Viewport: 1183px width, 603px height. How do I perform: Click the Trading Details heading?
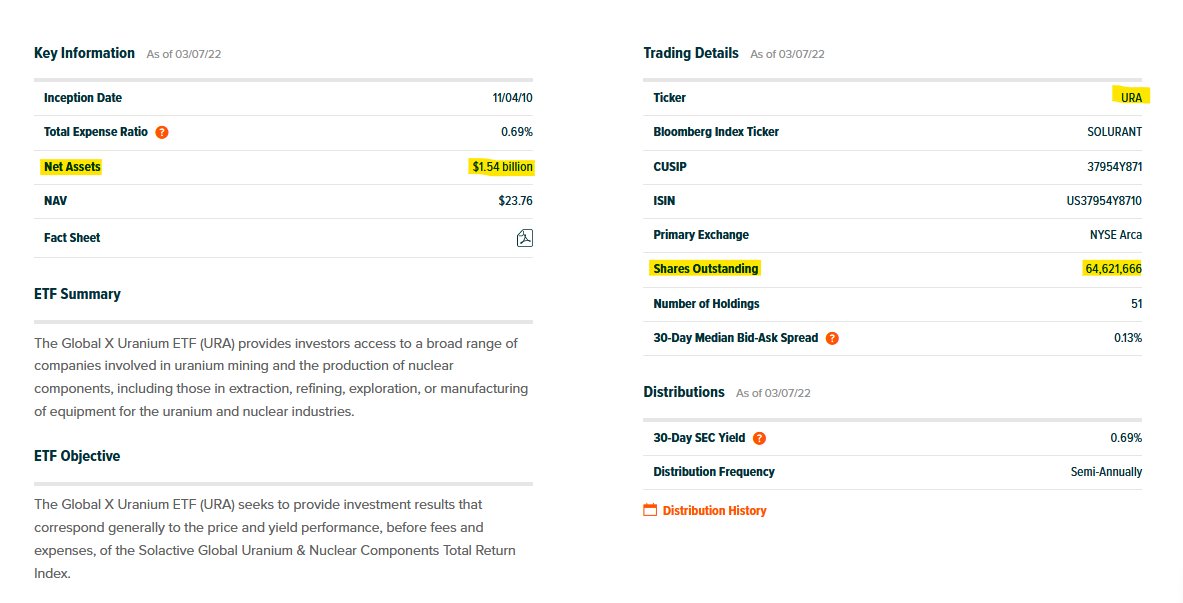tap(691, 53)
